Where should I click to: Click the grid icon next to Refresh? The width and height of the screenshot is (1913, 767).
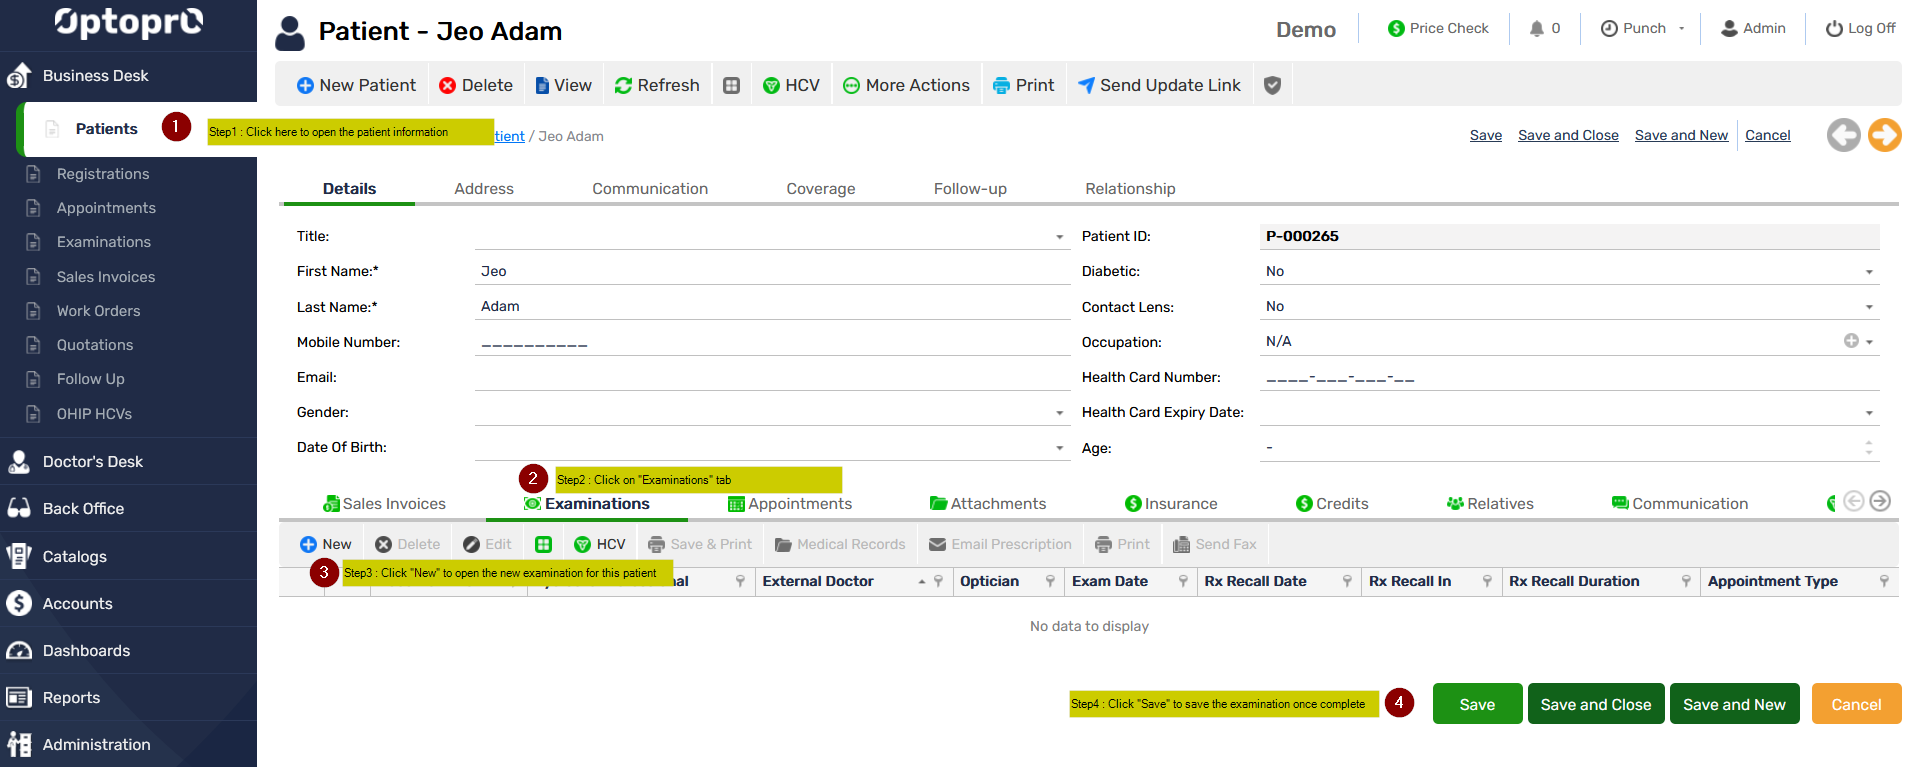[731, 86]
